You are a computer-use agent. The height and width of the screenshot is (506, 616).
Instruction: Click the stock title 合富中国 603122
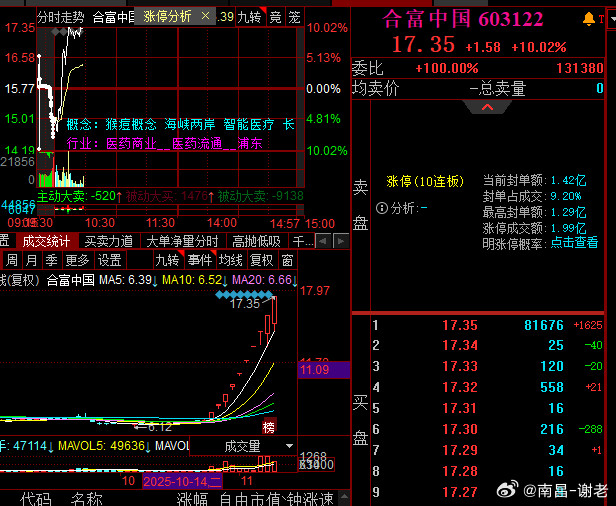[x=463, y=19]
